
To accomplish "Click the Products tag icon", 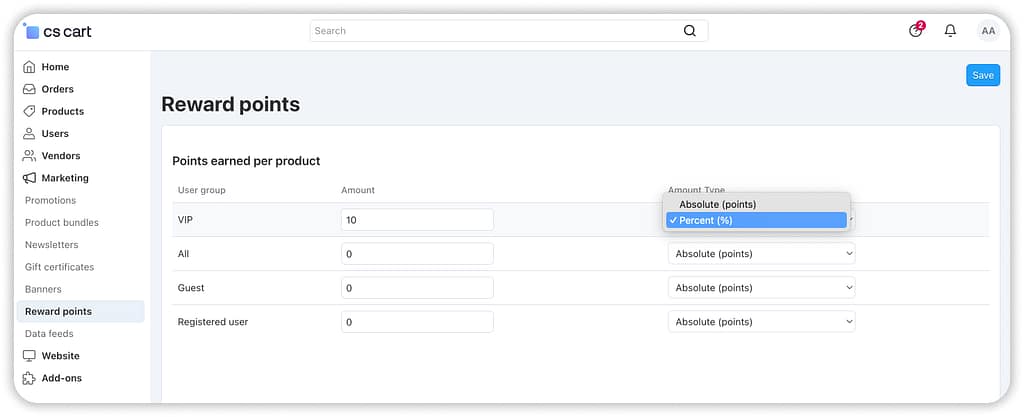I will point(29,111).
